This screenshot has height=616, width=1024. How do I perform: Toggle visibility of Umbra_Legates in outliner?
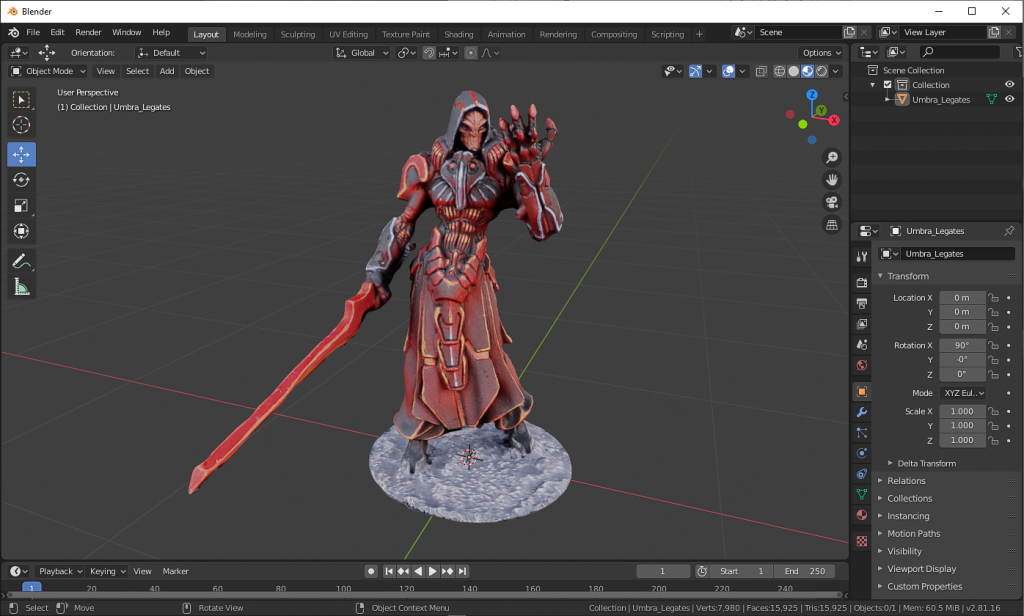(x=1009, y=99)
